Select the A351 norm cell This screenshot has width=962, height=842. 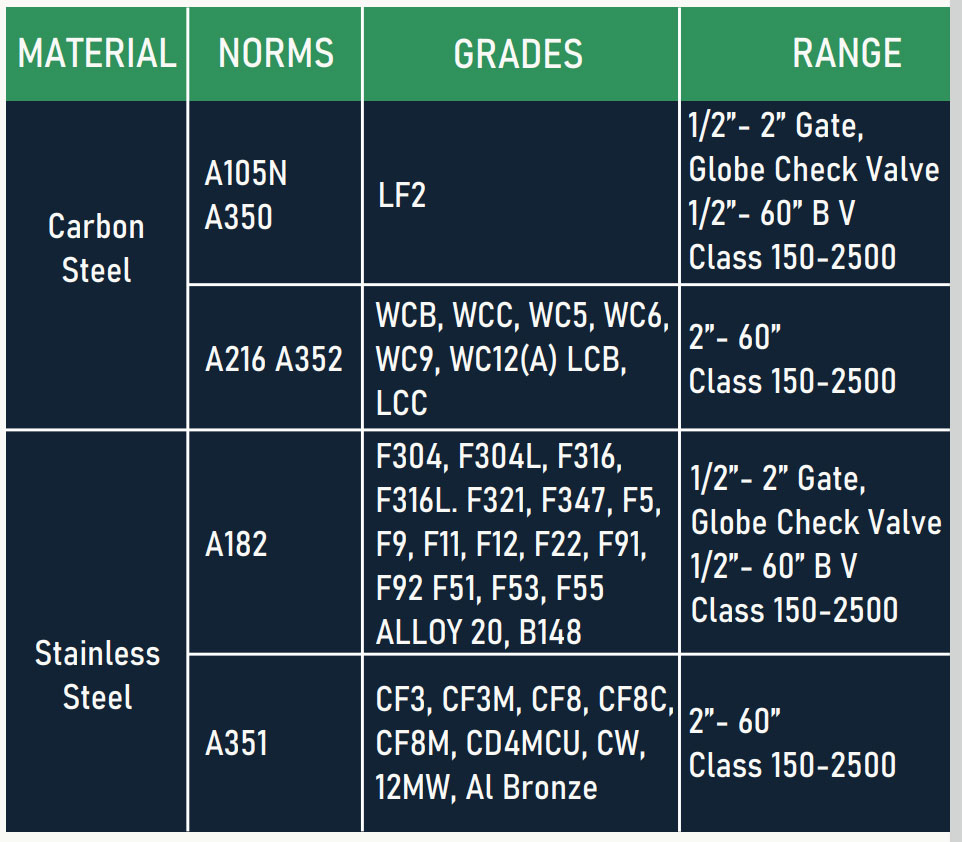(237, 744)
